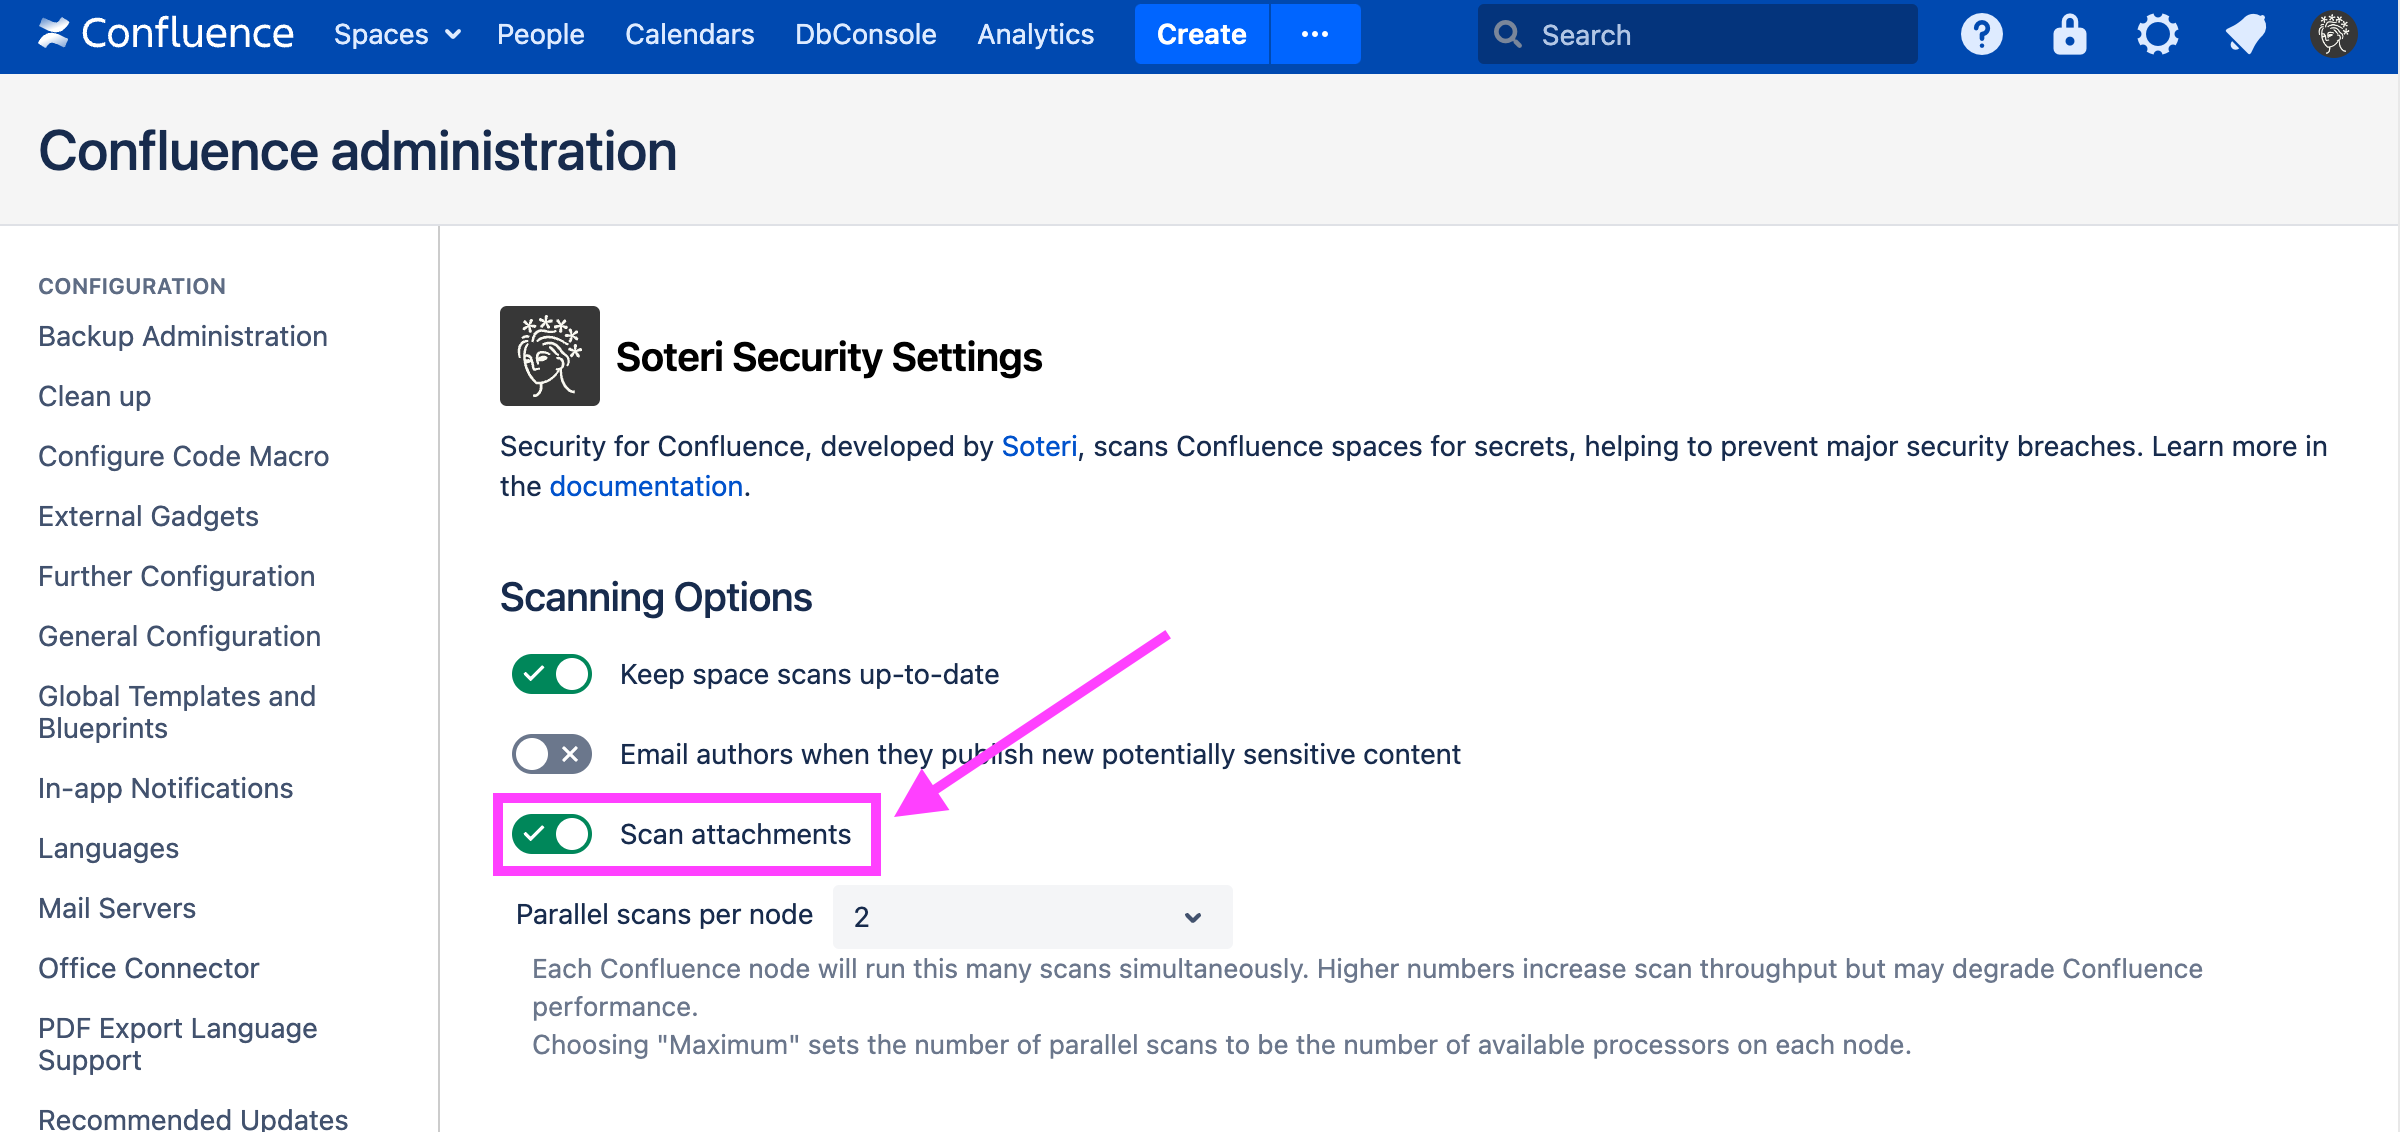
Task: Follow the documentation link
Action: click(646, 486)
